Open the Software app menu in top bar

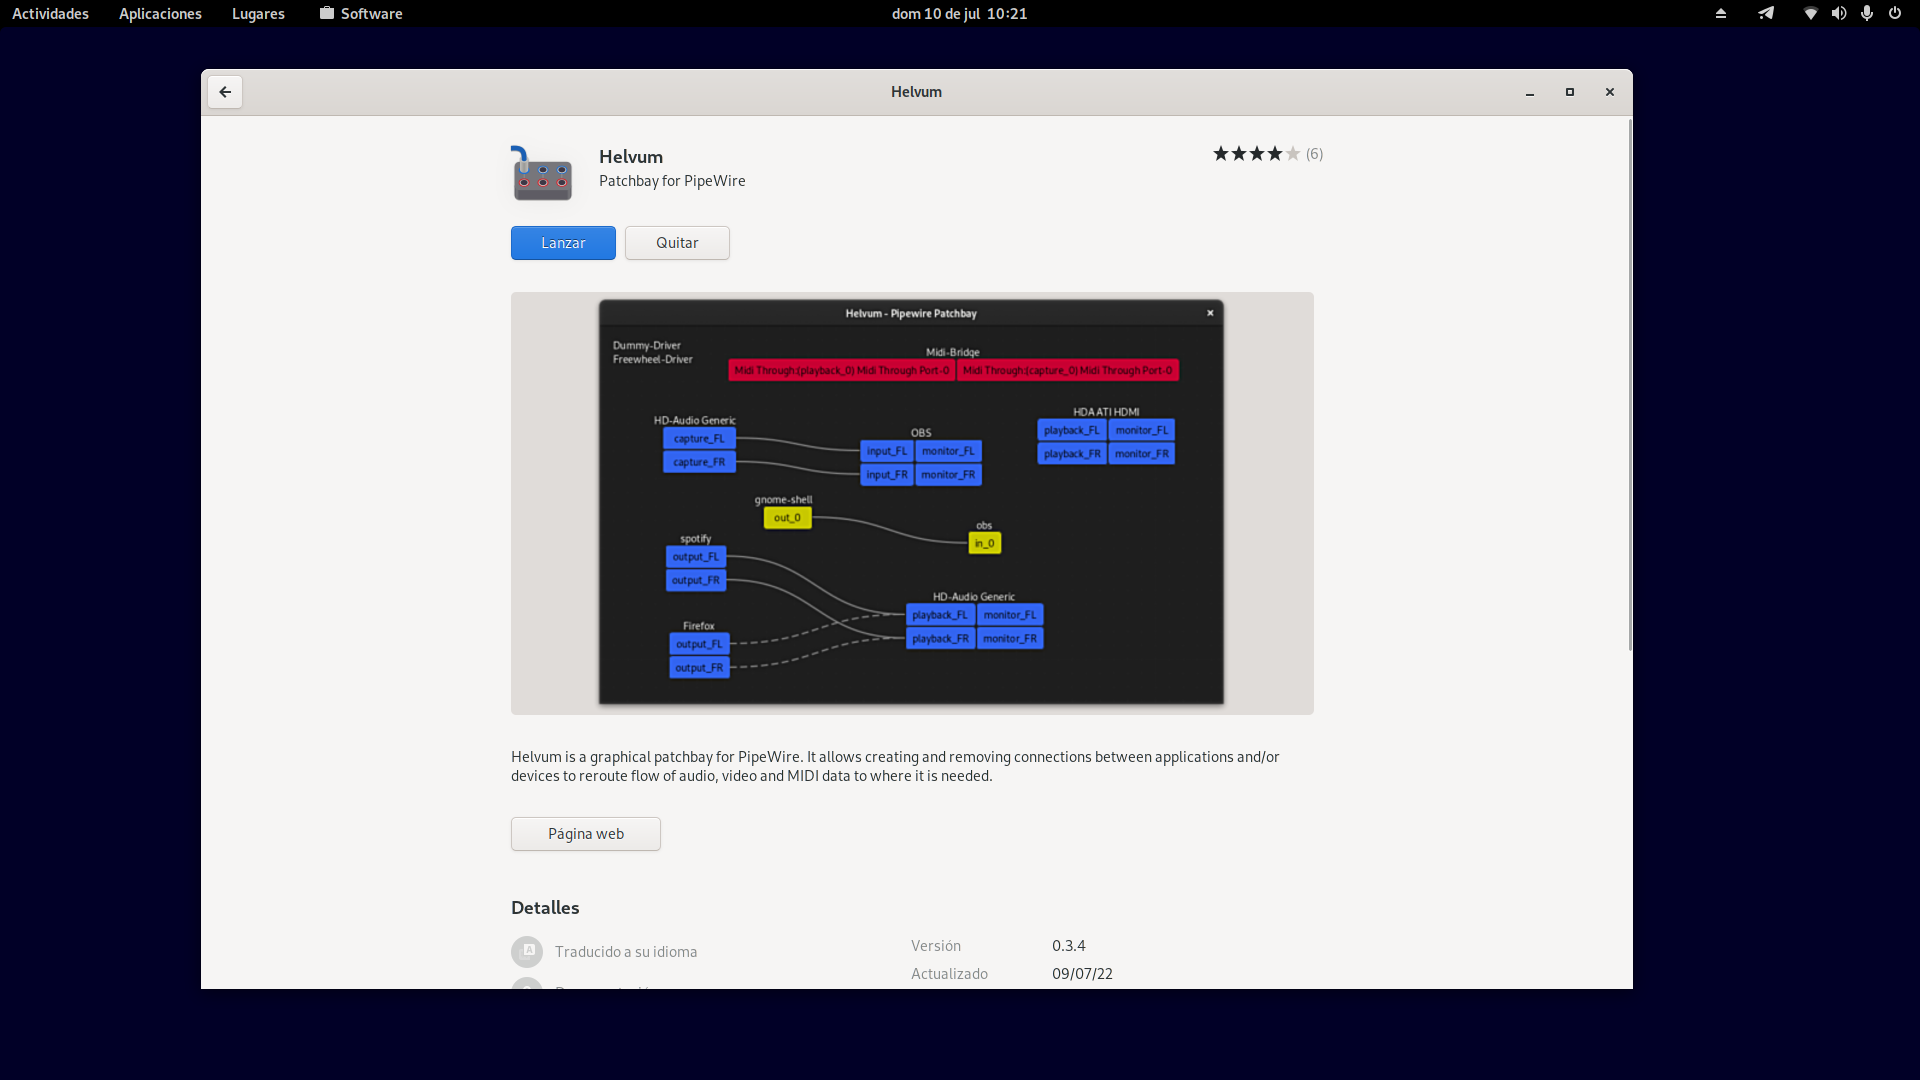(361, 14)
